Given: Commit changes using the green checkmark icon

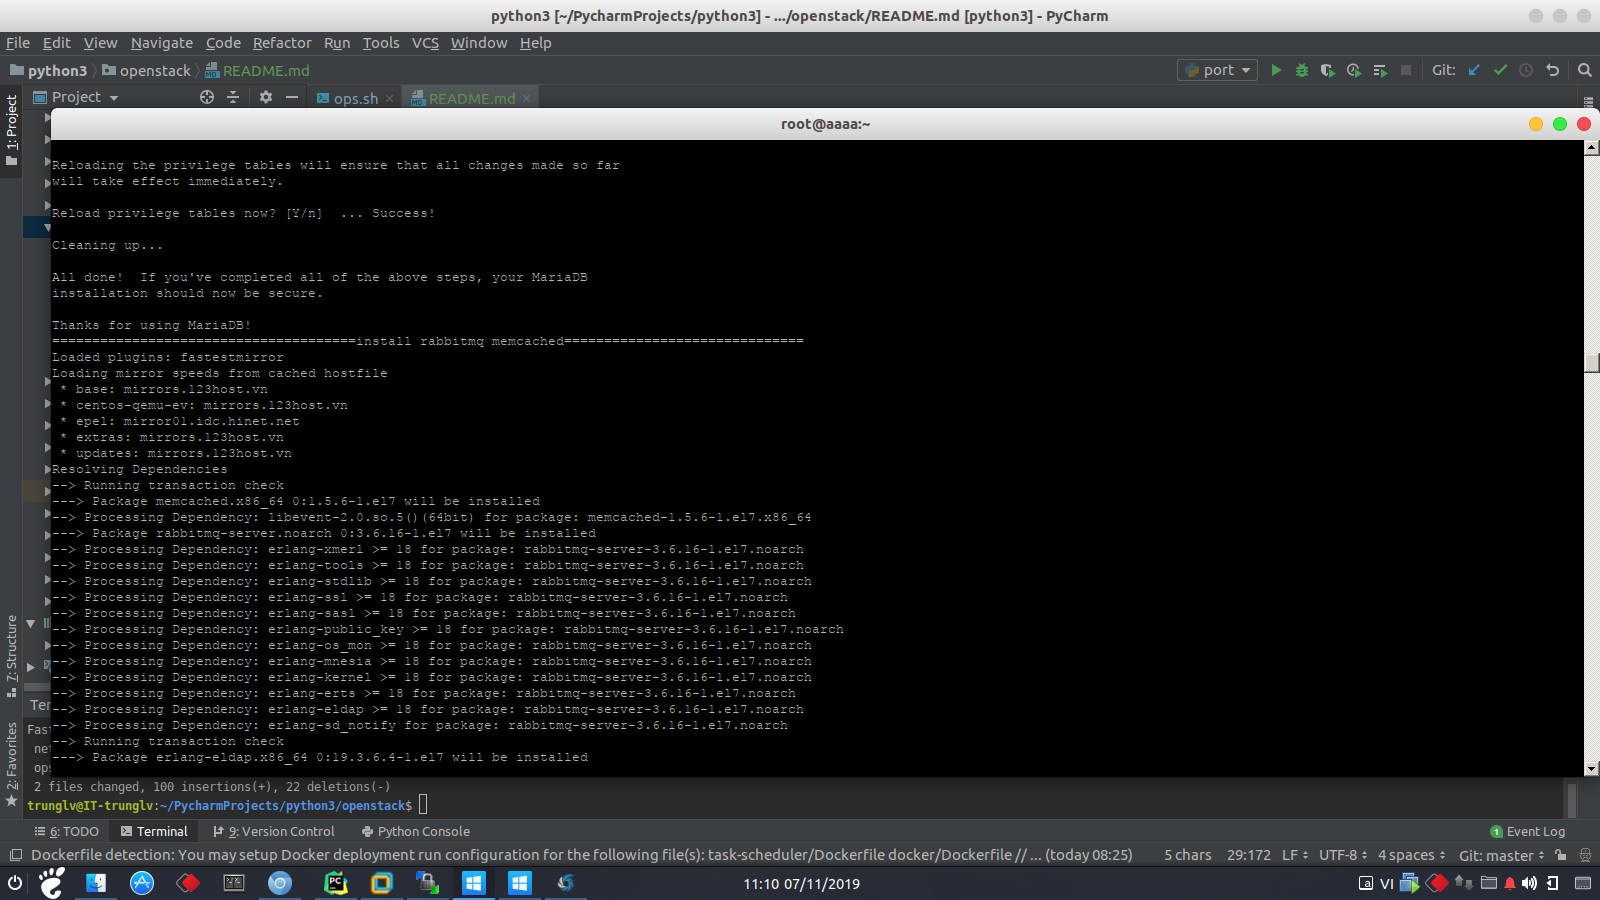Looking at the screenshot, I should pos(1500,70).
